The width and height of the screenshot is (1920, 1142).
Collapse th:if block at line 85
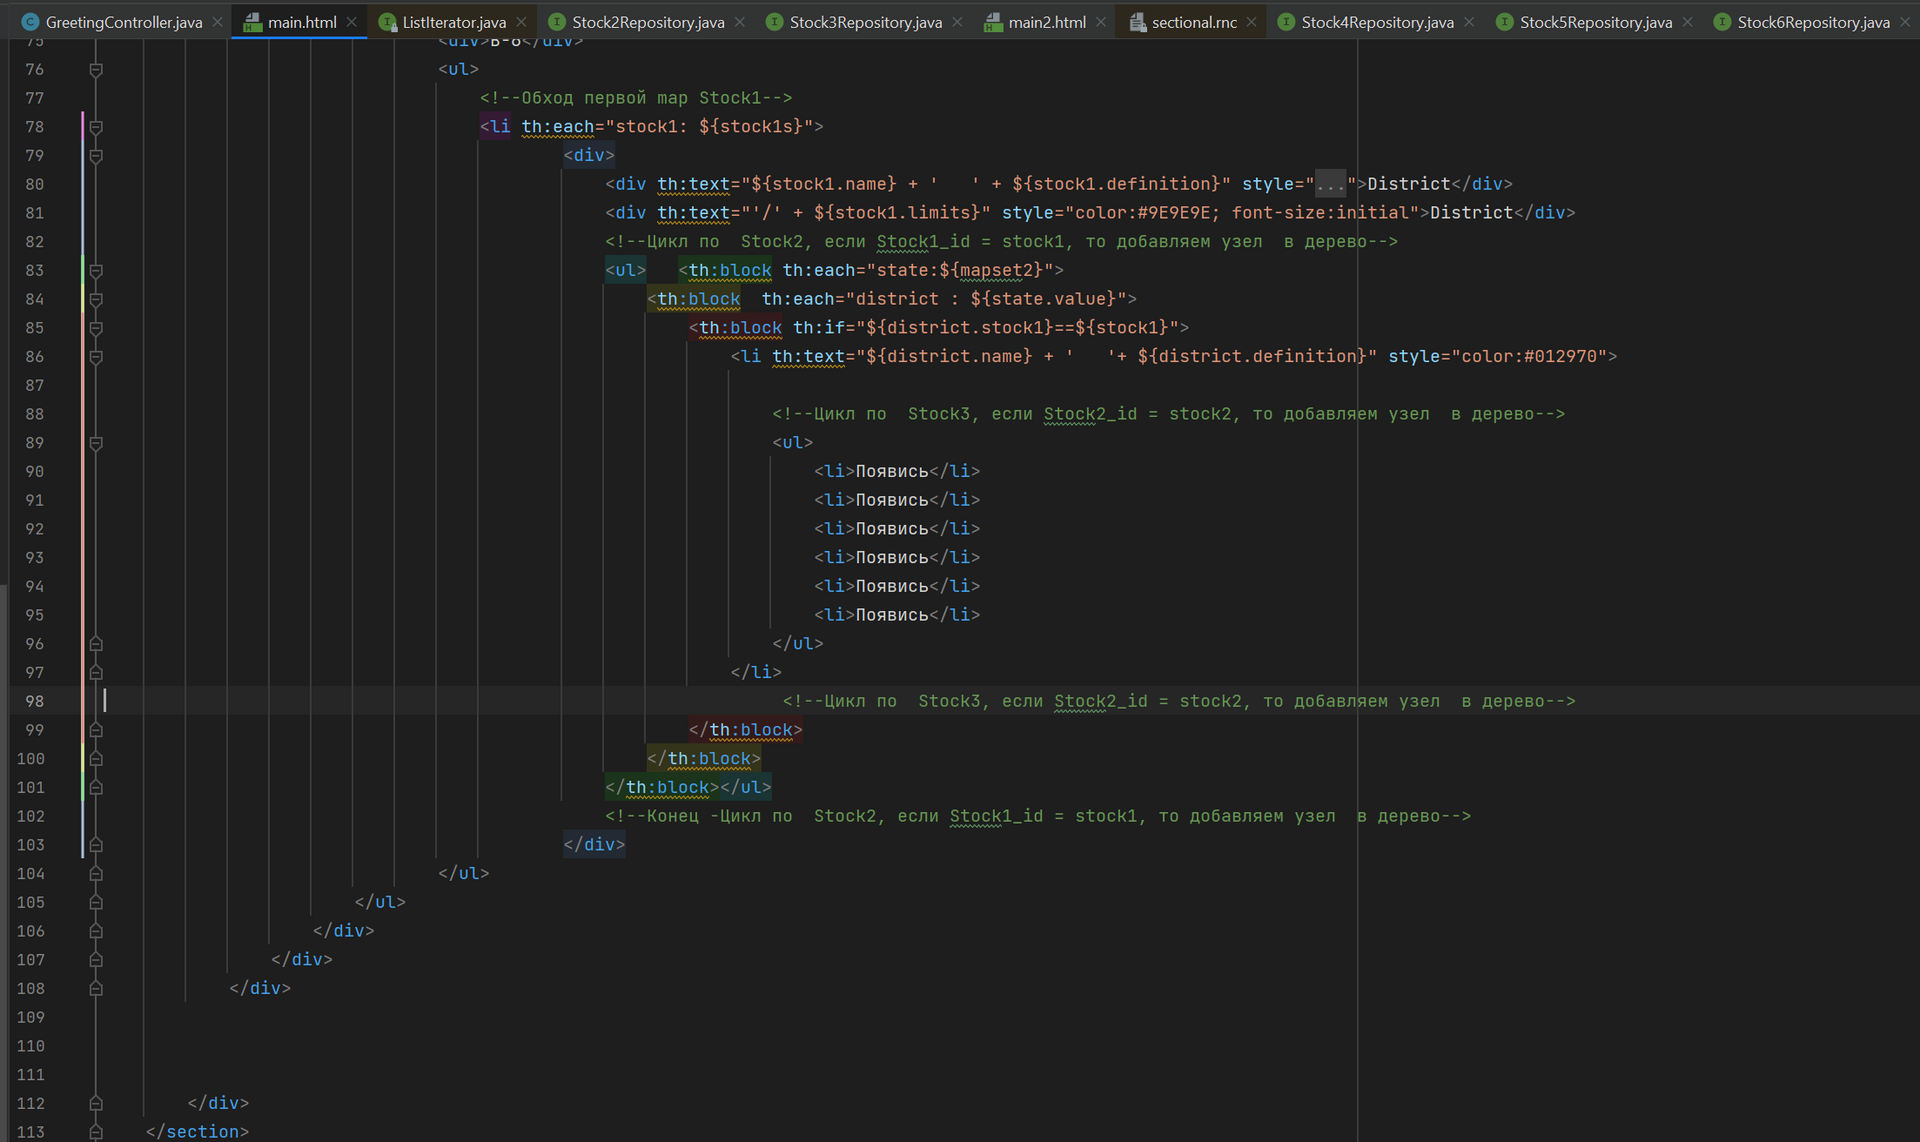click(96, 328)
